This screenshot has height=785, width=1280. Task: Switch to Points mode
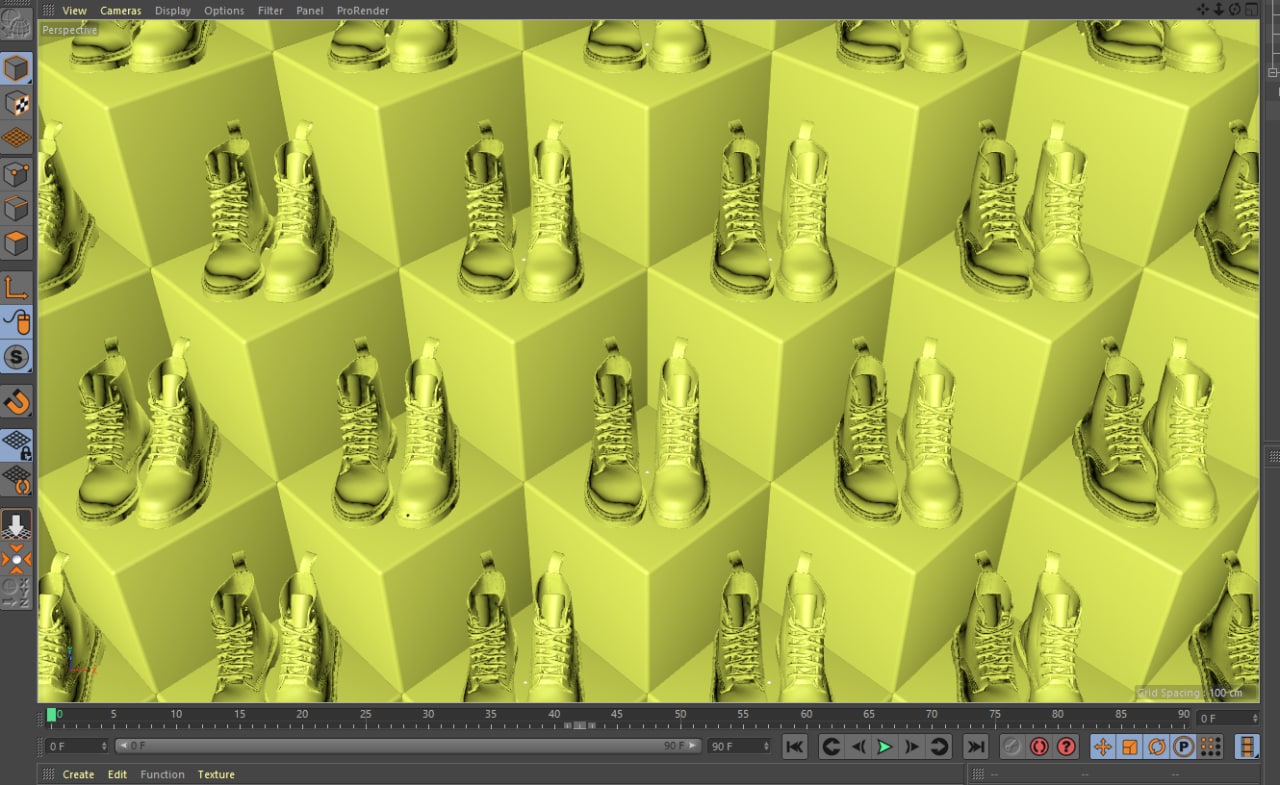tap(16, 175)
